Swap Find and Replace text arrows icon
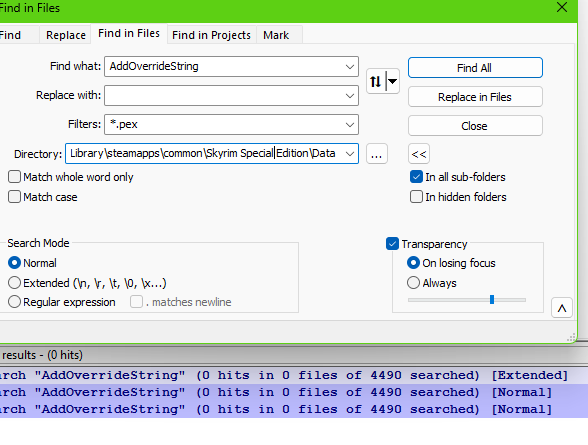The width and height of the screenshot is (588, 445). [375, 81]
